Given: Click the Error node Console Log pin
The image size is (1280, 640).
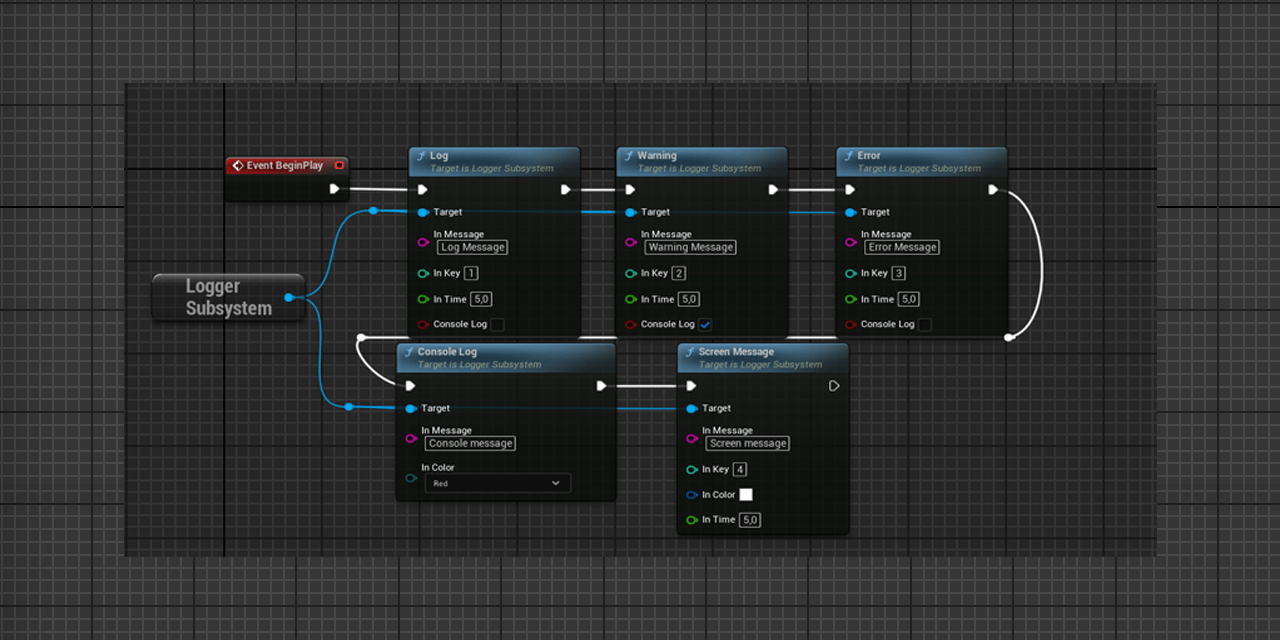Looking at the screenshot, I should (851, 324).
